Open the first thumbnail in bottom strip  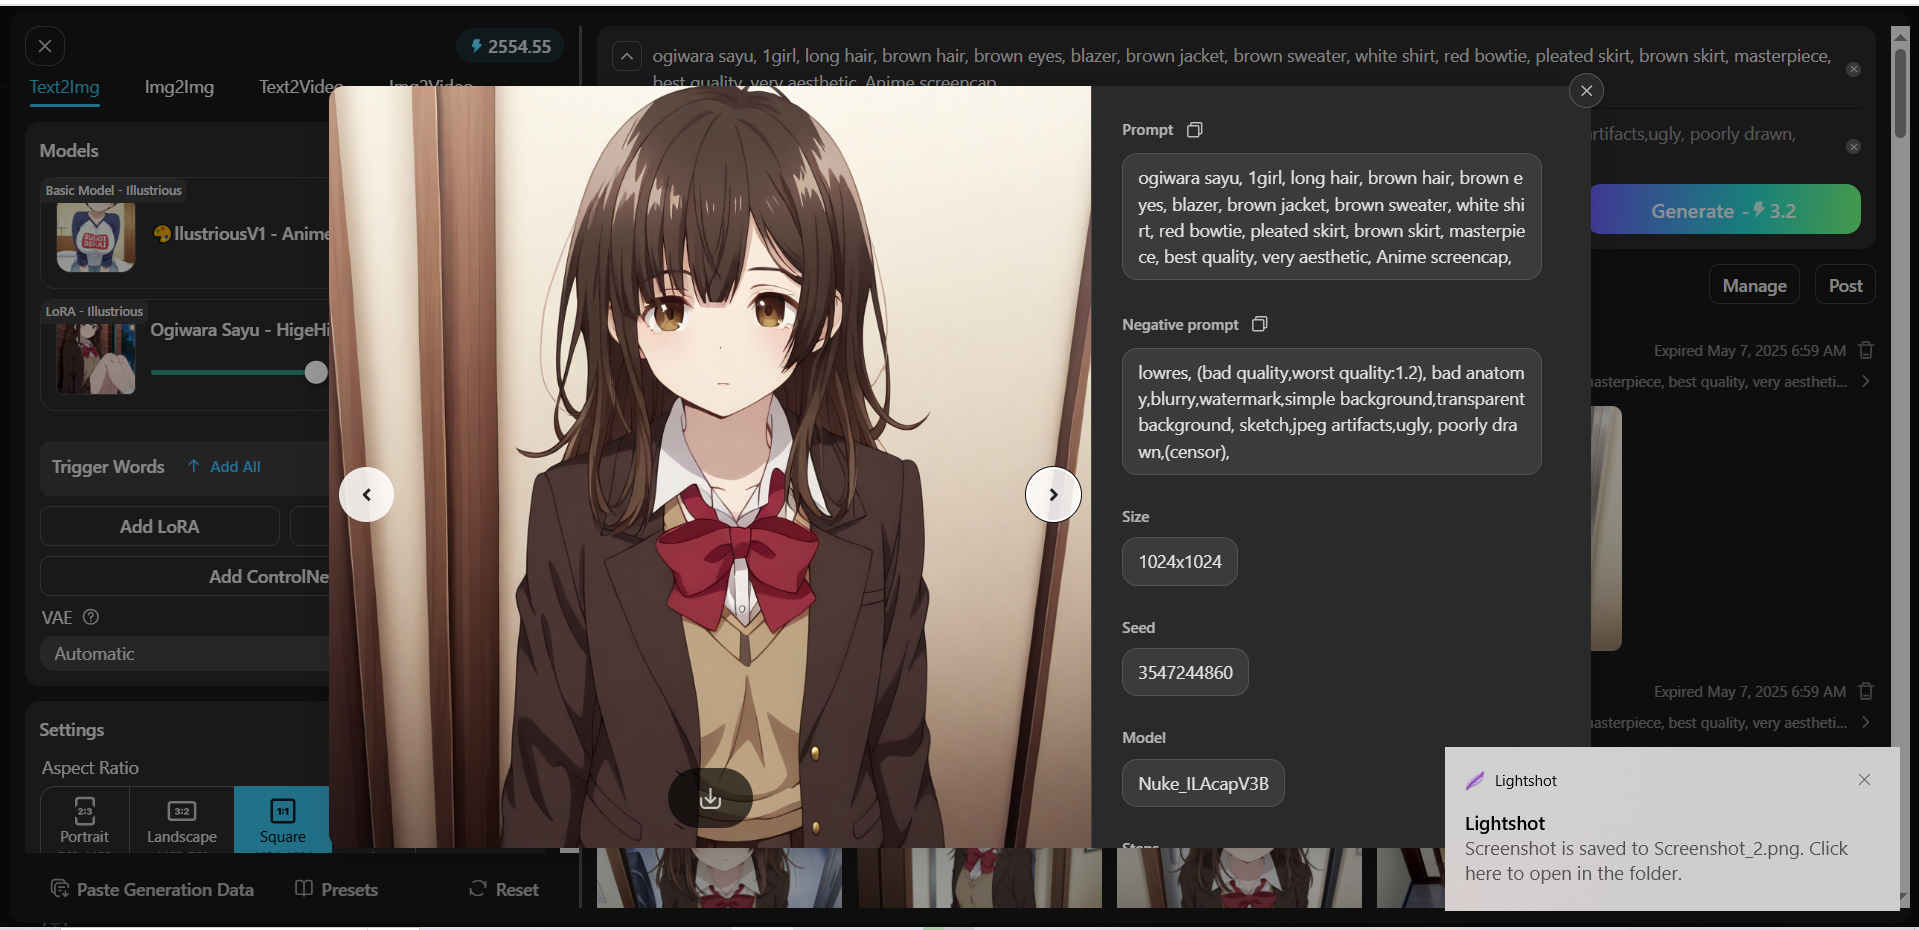click(x=719, y=878)
